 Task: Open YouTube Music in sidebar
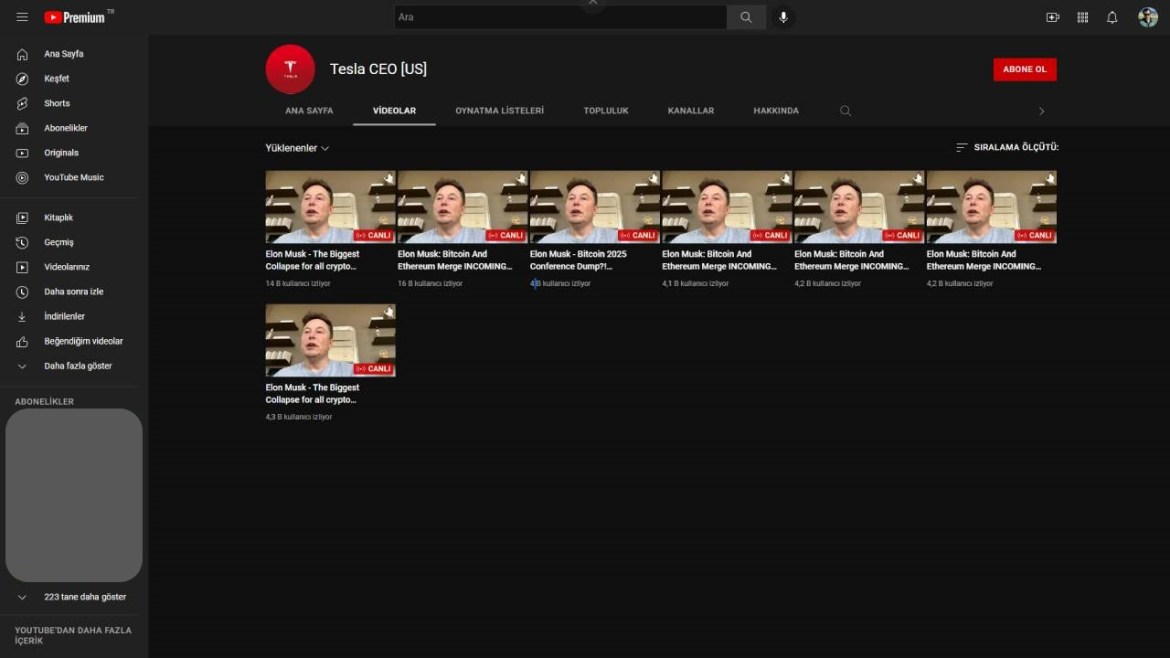click(74, 177)
